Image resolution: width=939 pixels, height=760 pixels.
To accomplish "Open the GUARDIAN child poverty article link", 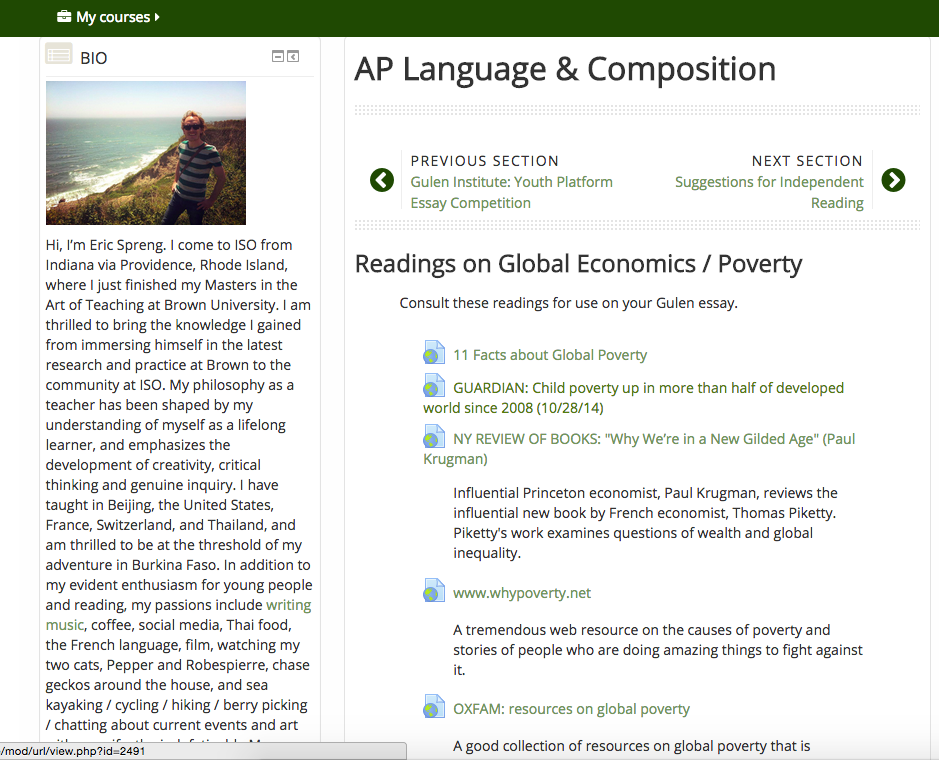I will [634, 398].
